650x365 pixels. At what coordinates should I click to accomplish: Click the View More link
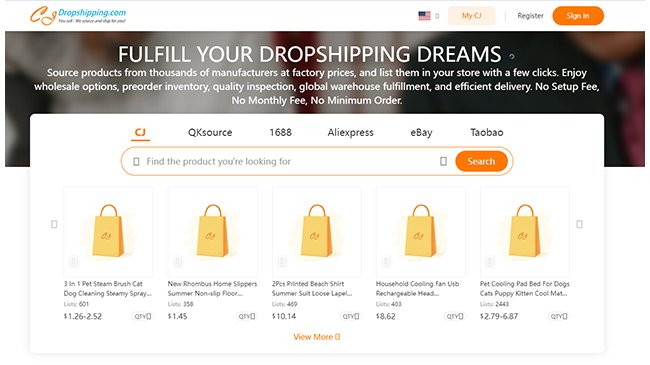coord(317,337)
